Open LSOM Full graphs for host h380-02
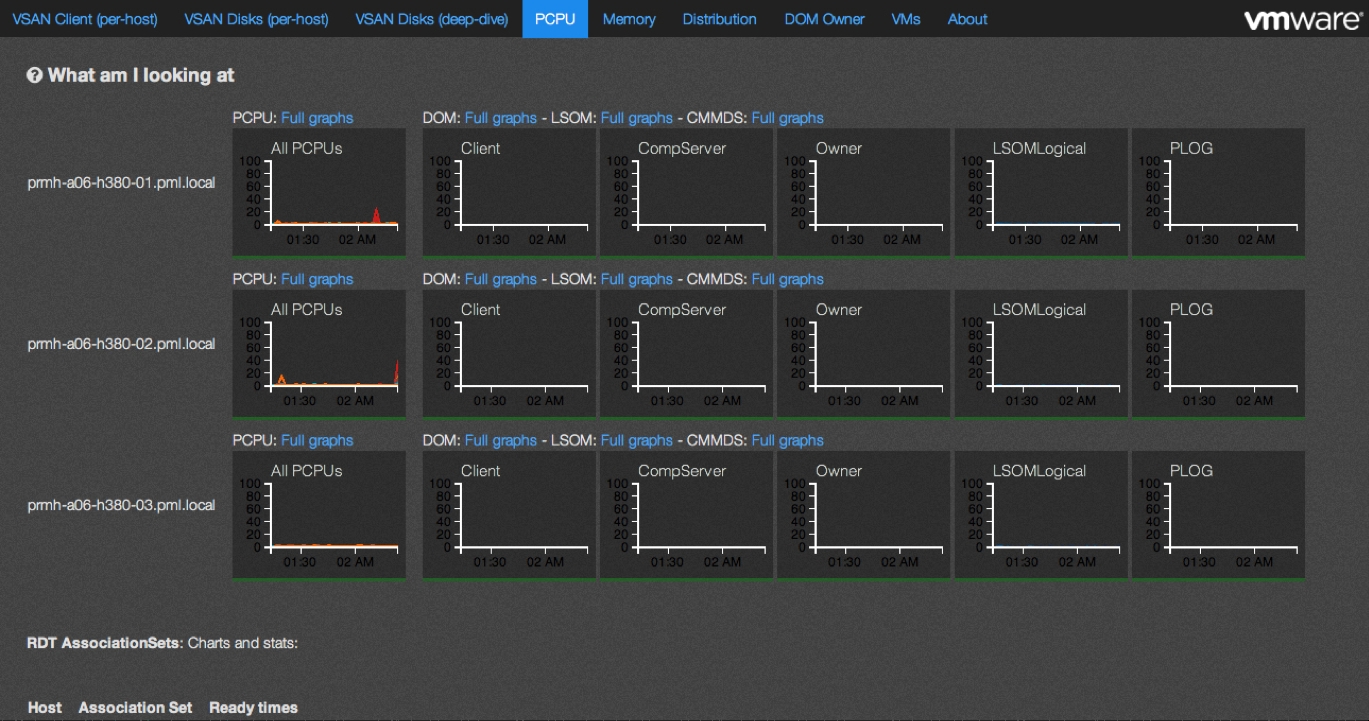Viewport: 1369px width, 721px height. 636,279
